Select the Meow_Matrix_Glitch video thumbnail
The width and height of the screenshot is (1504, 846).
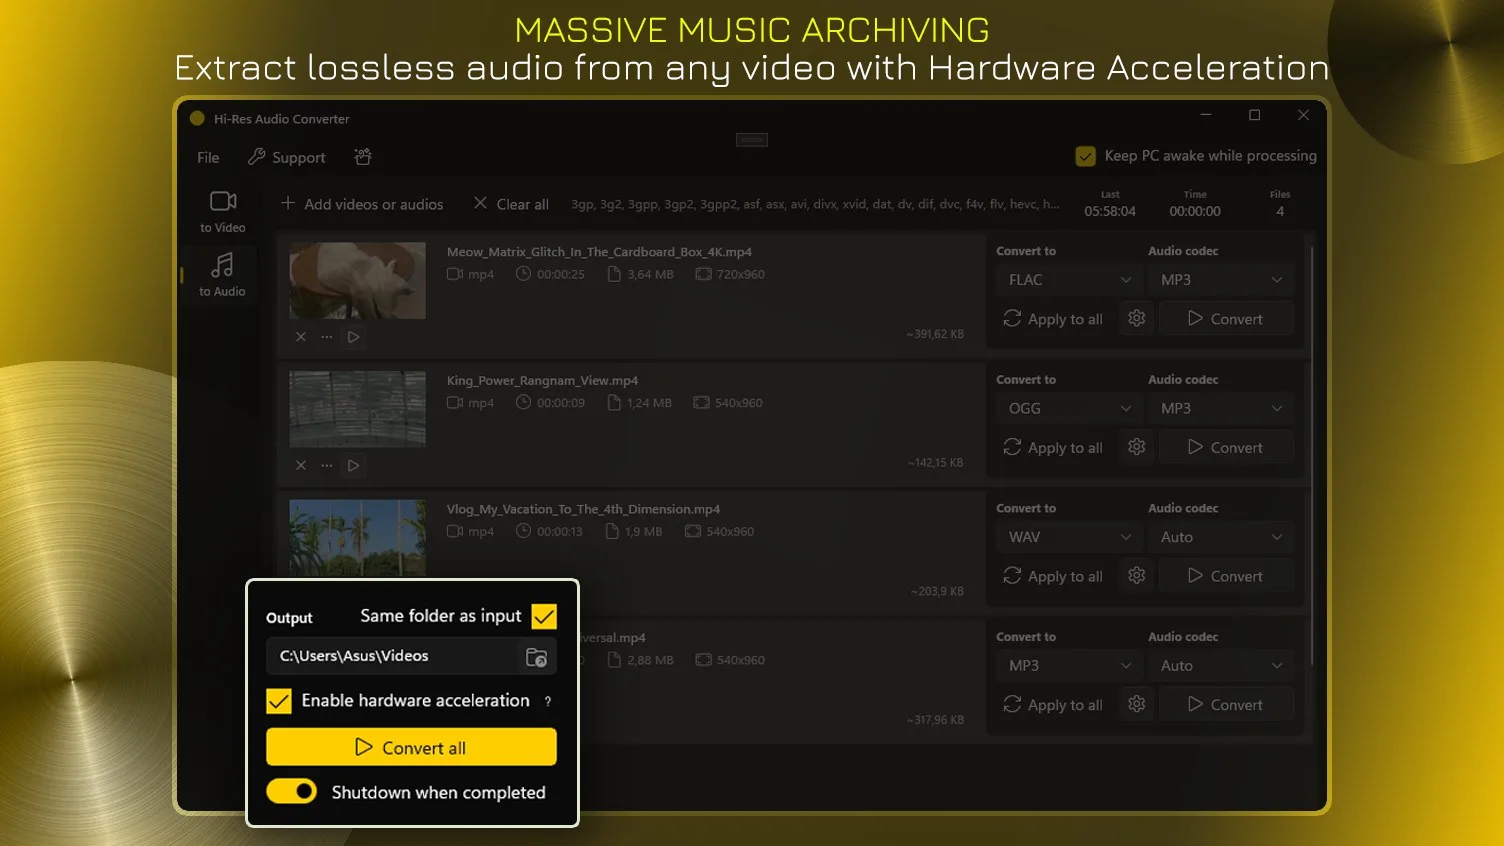[357, 280]
